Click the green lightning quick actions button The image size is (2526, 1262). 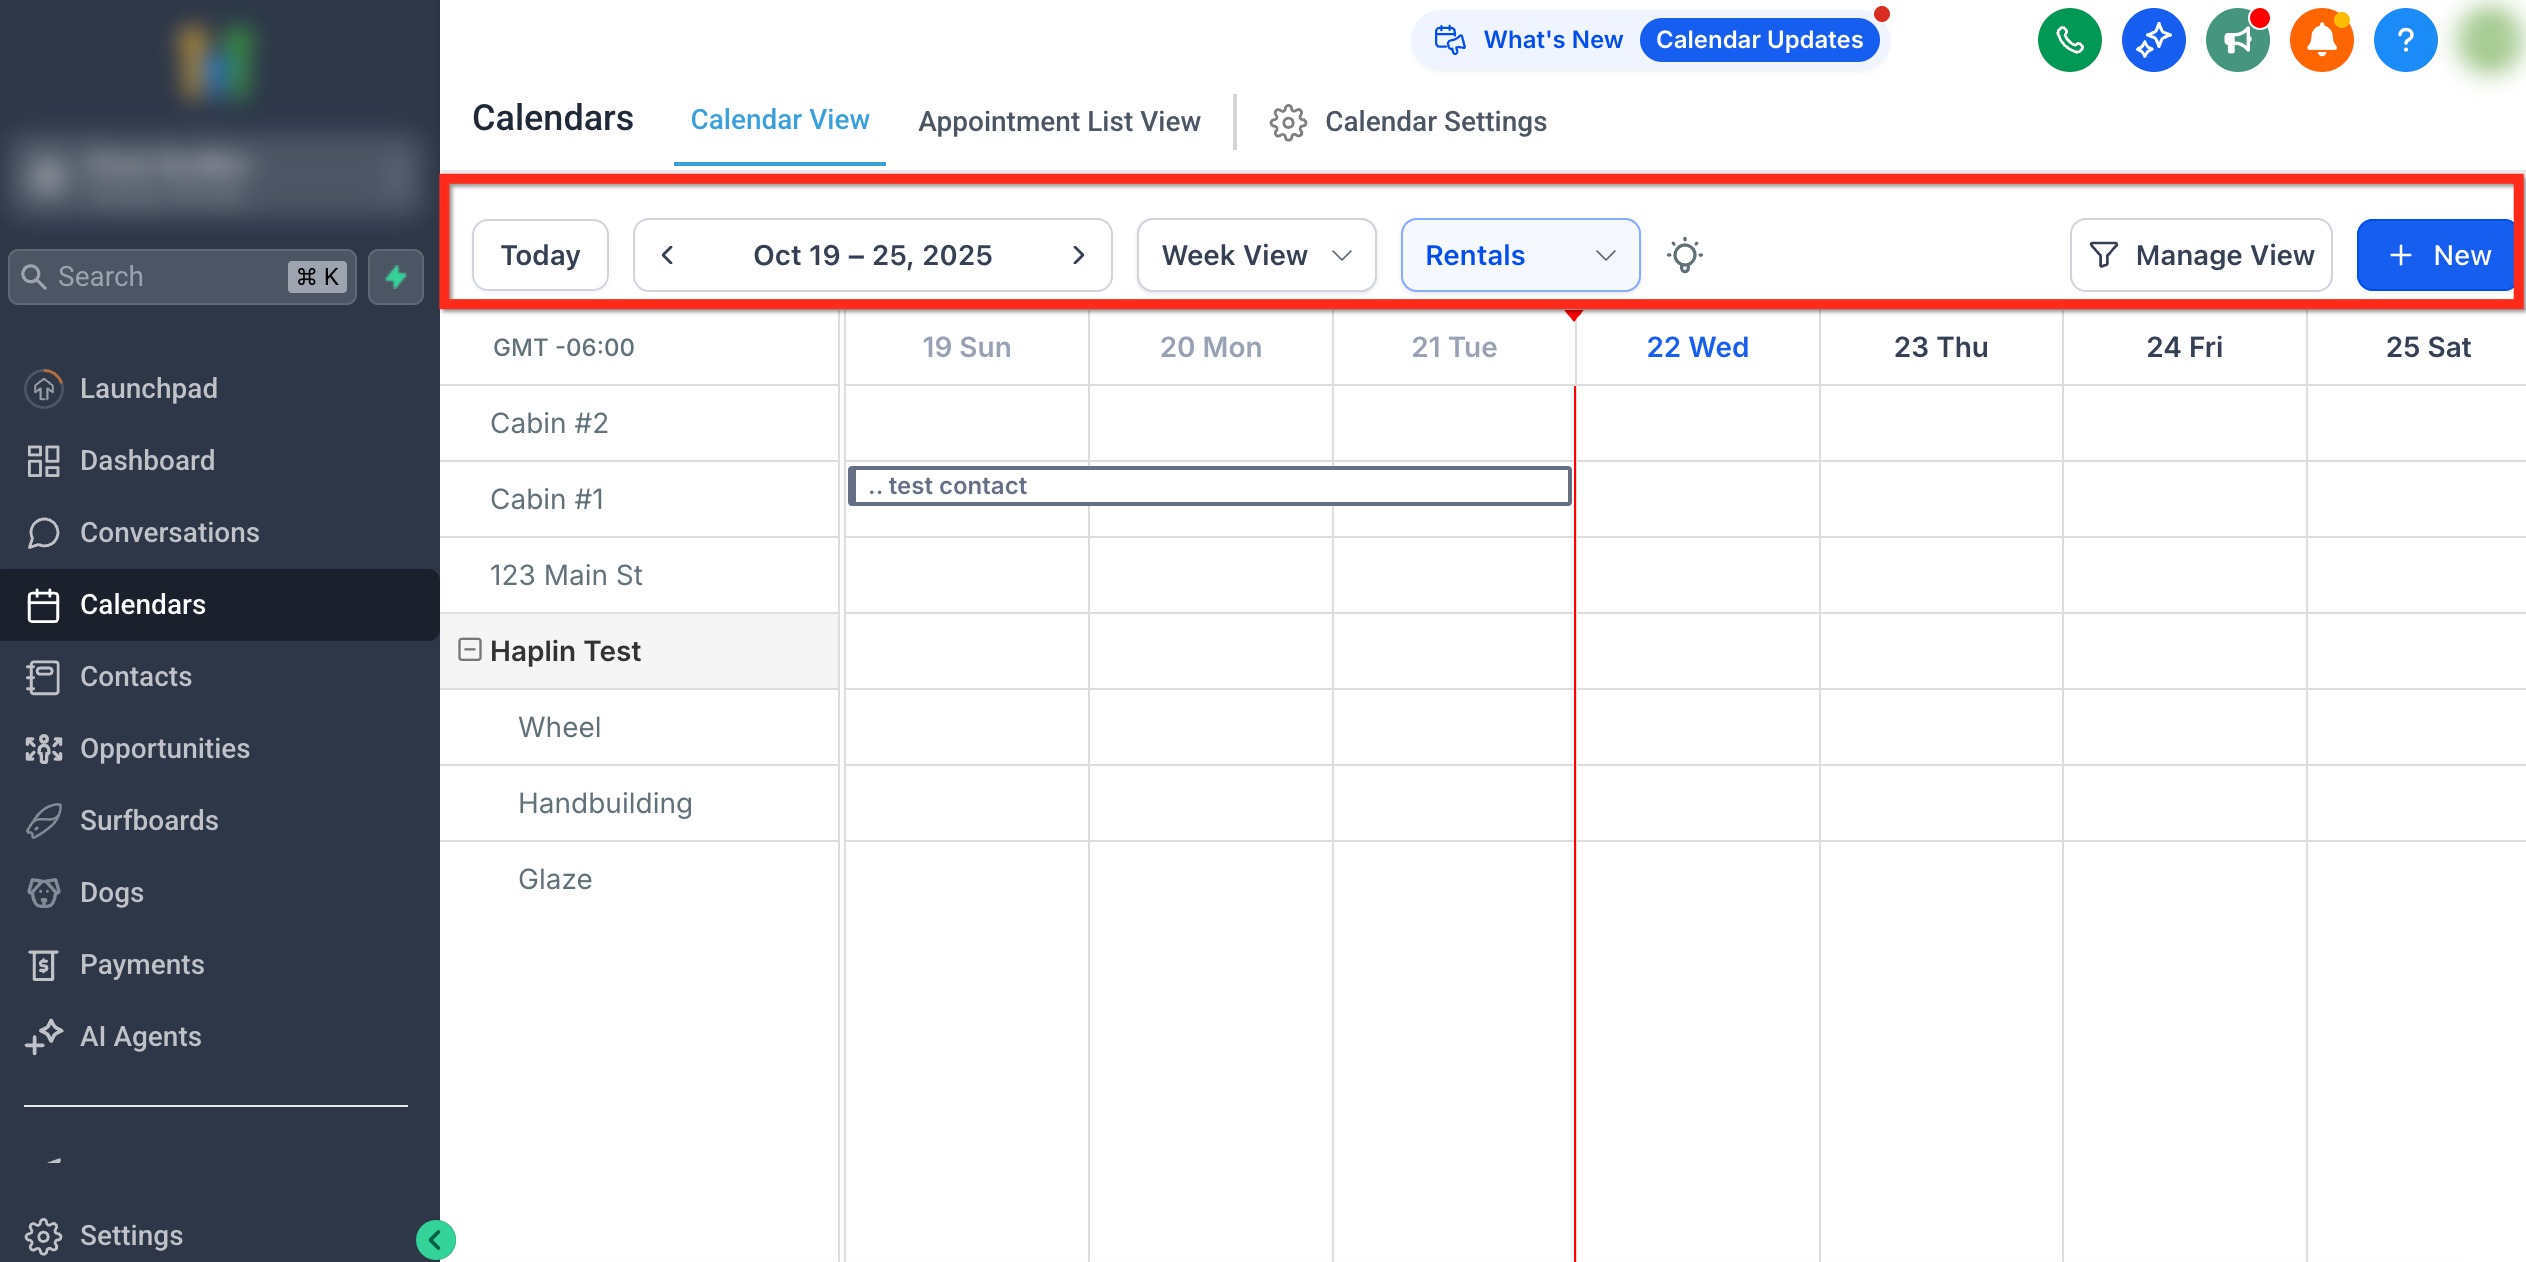coord(396,276)
